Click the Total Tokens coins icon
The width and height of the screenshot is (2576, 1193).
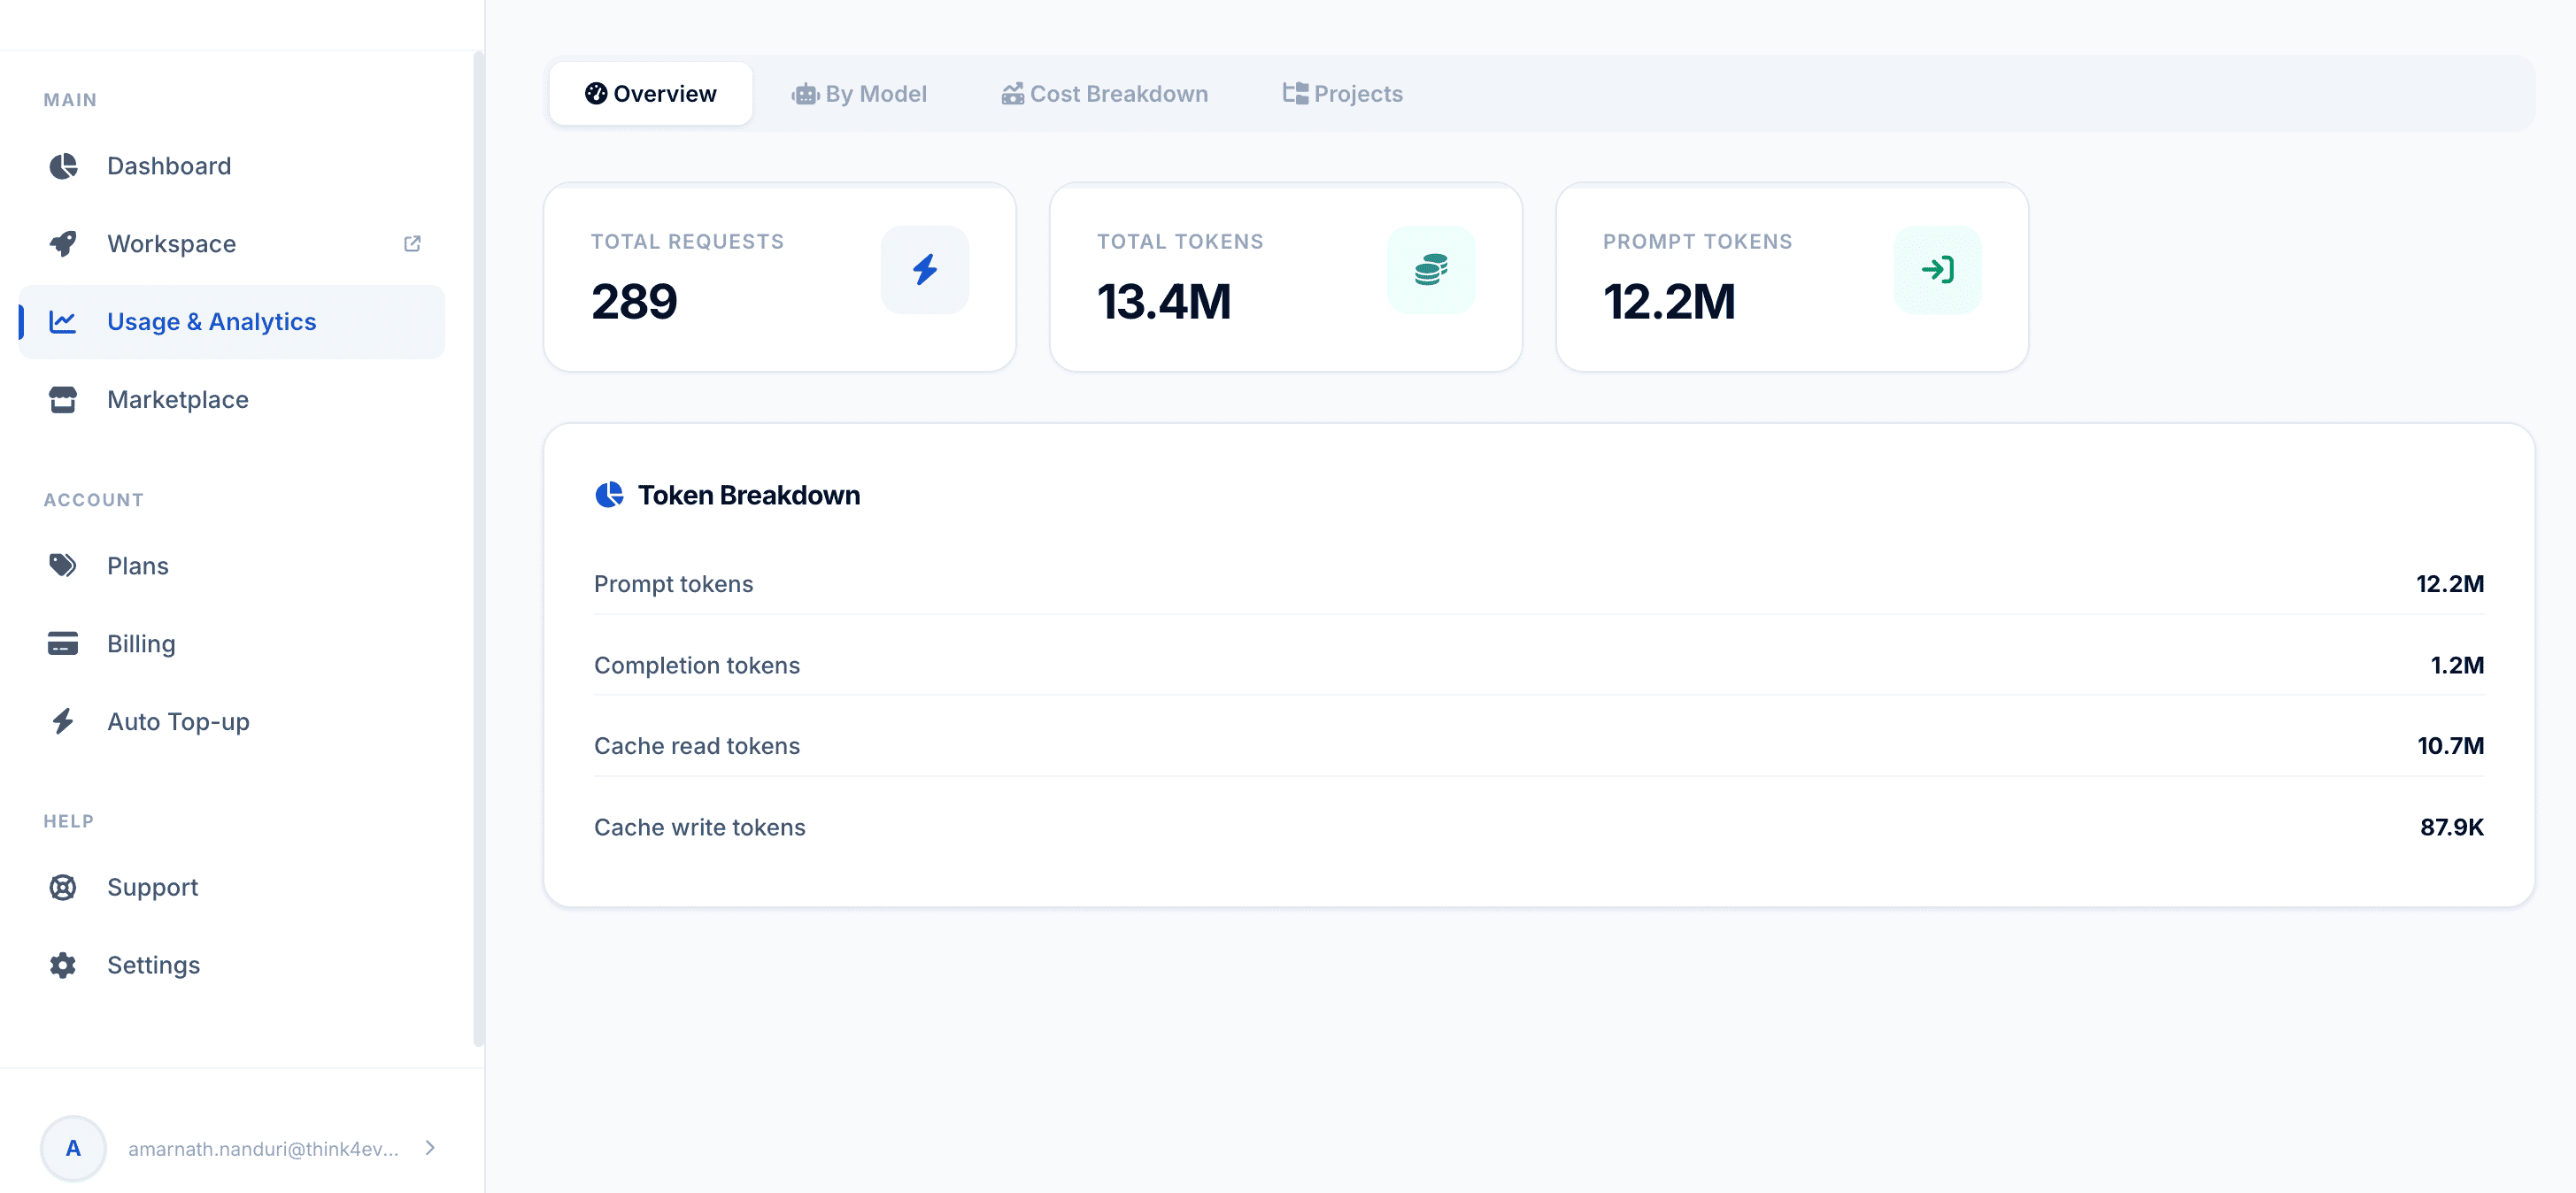(1431, 270)
